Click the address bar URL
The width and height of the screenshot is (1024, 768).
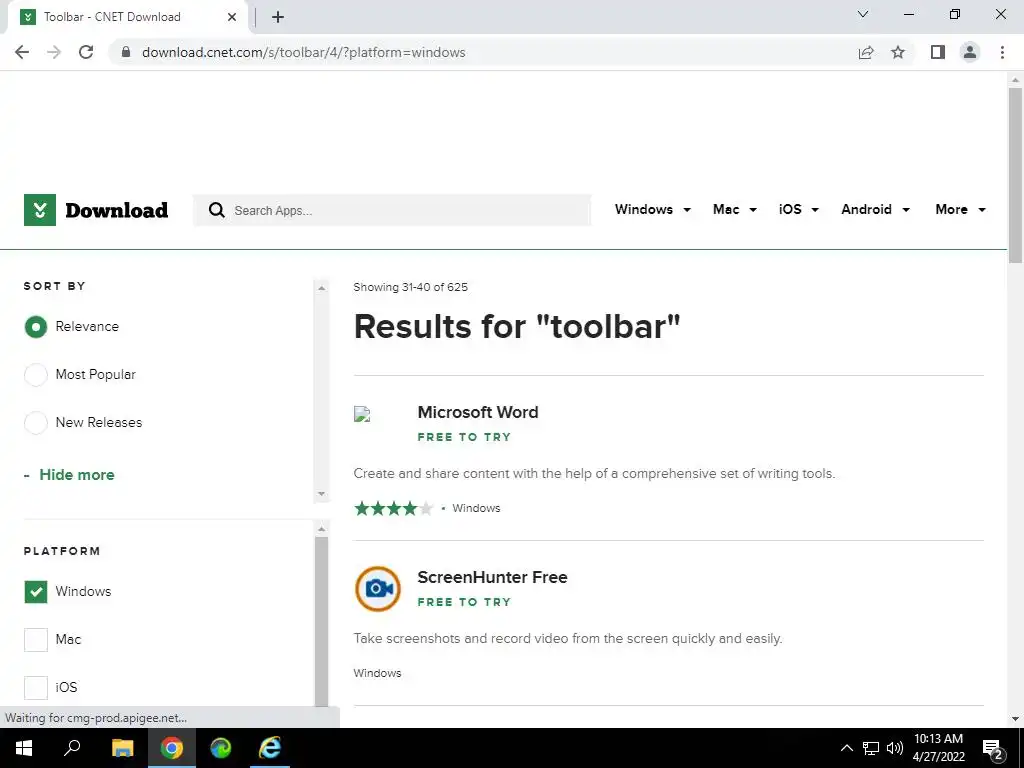click(304, 52)
